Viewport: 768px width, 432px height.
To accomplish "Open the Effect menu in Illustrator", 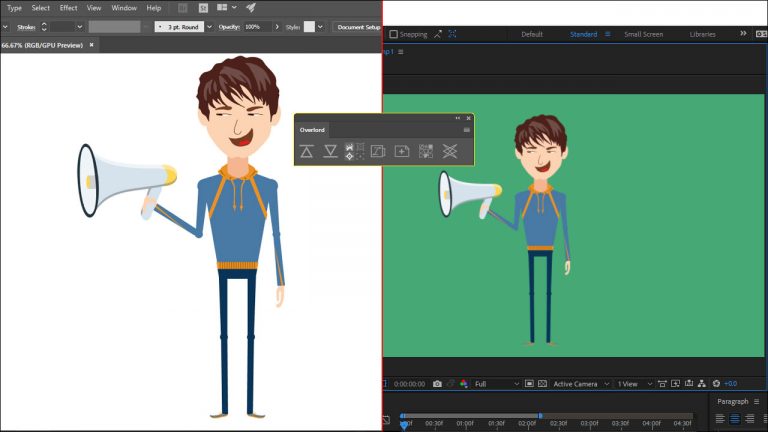I will click(x=69, y=8).
